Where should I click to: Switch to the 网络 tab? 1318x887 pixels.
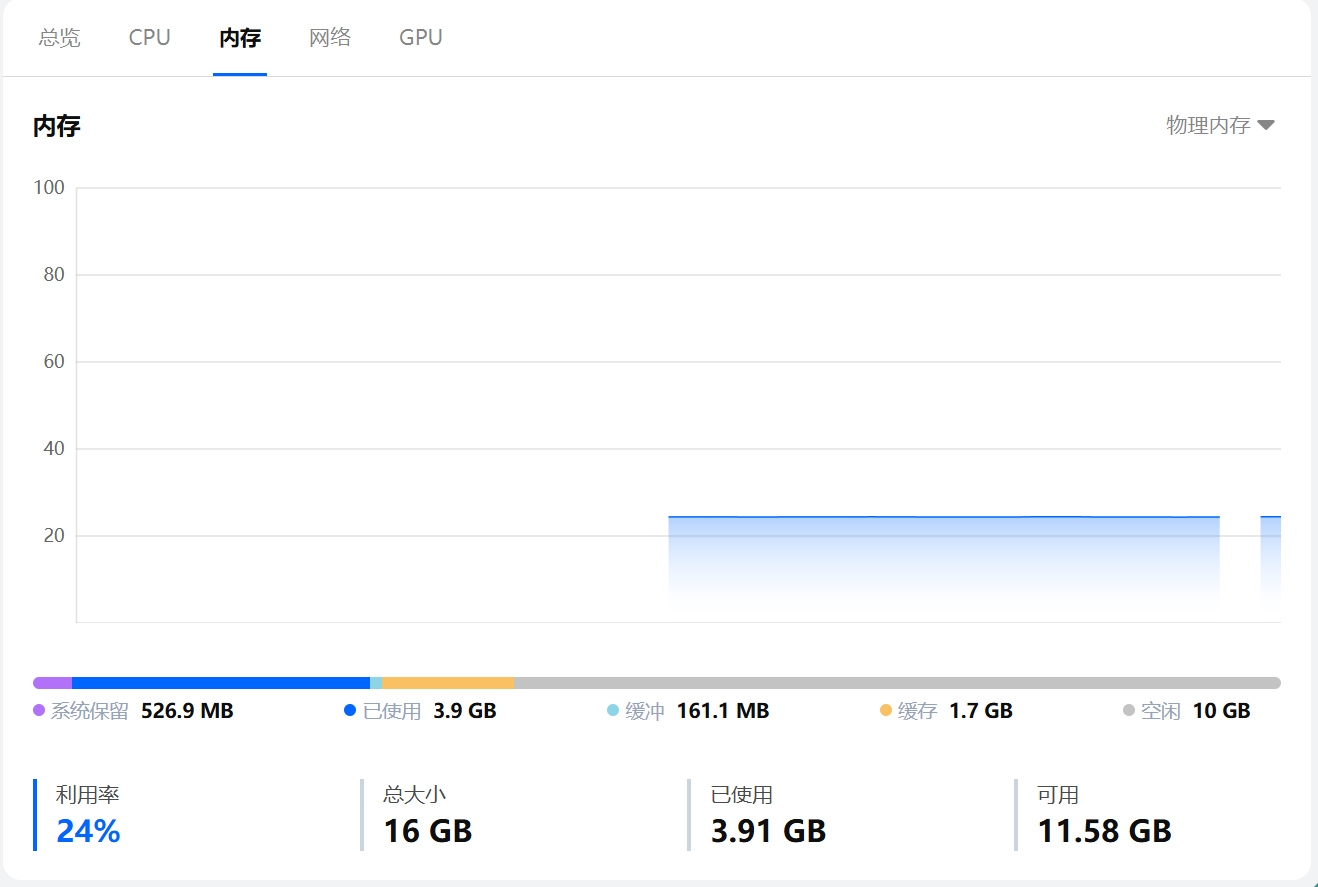[x=330, y=38]
